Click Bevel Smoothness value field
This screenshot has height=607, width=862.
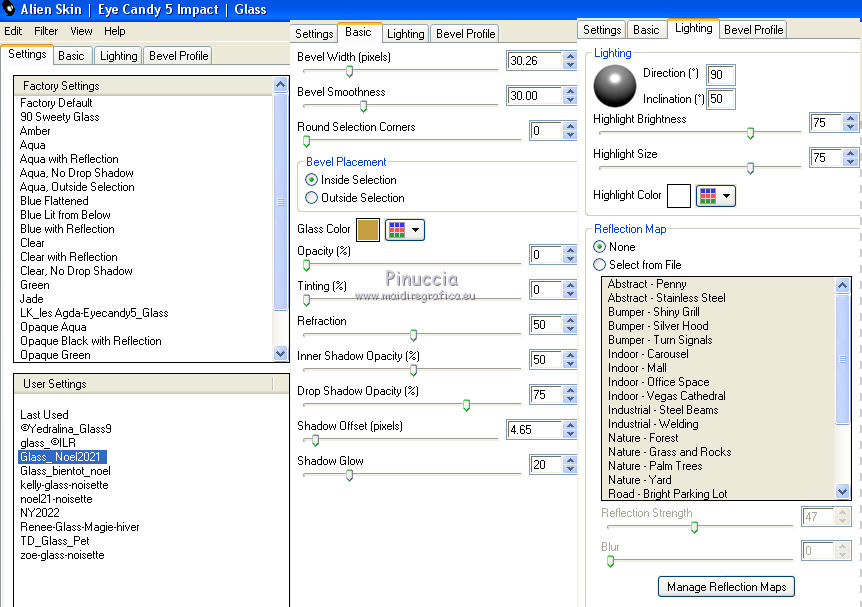(x=534, y=96)
